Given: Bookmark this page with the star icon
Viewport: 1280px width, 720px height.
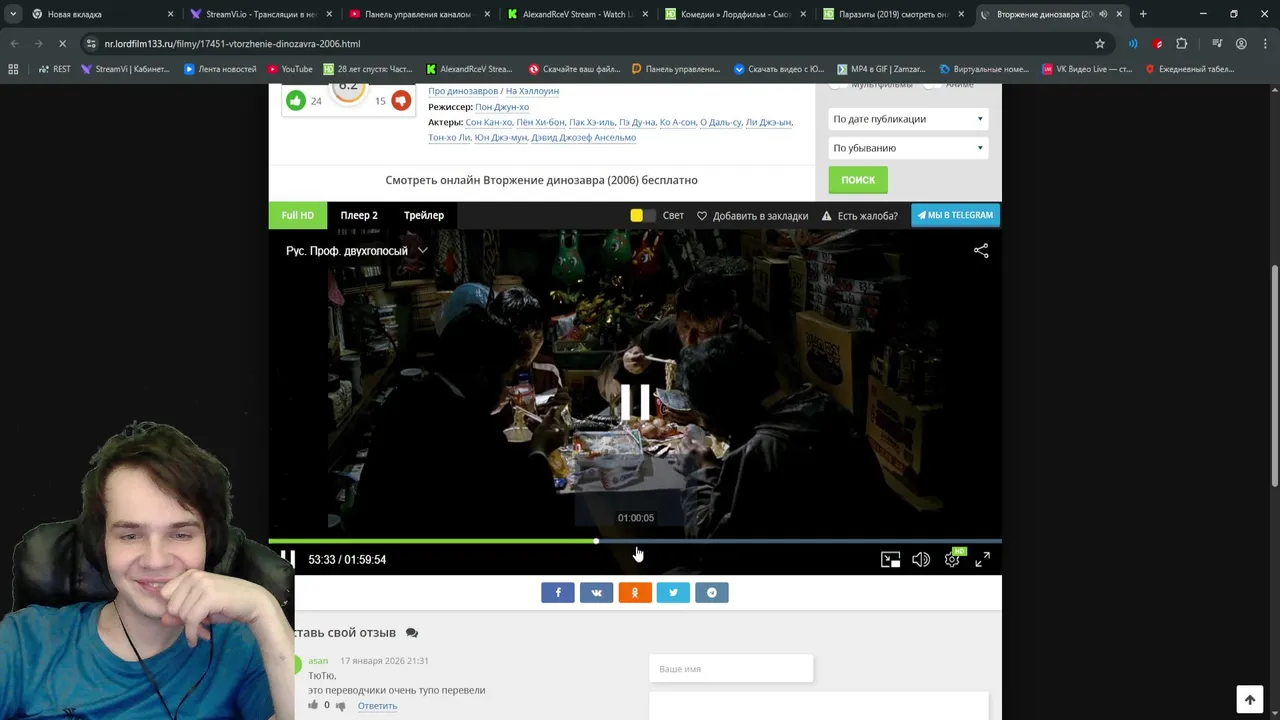Looking at the screenshot, I should click(x=1100, y=44).
